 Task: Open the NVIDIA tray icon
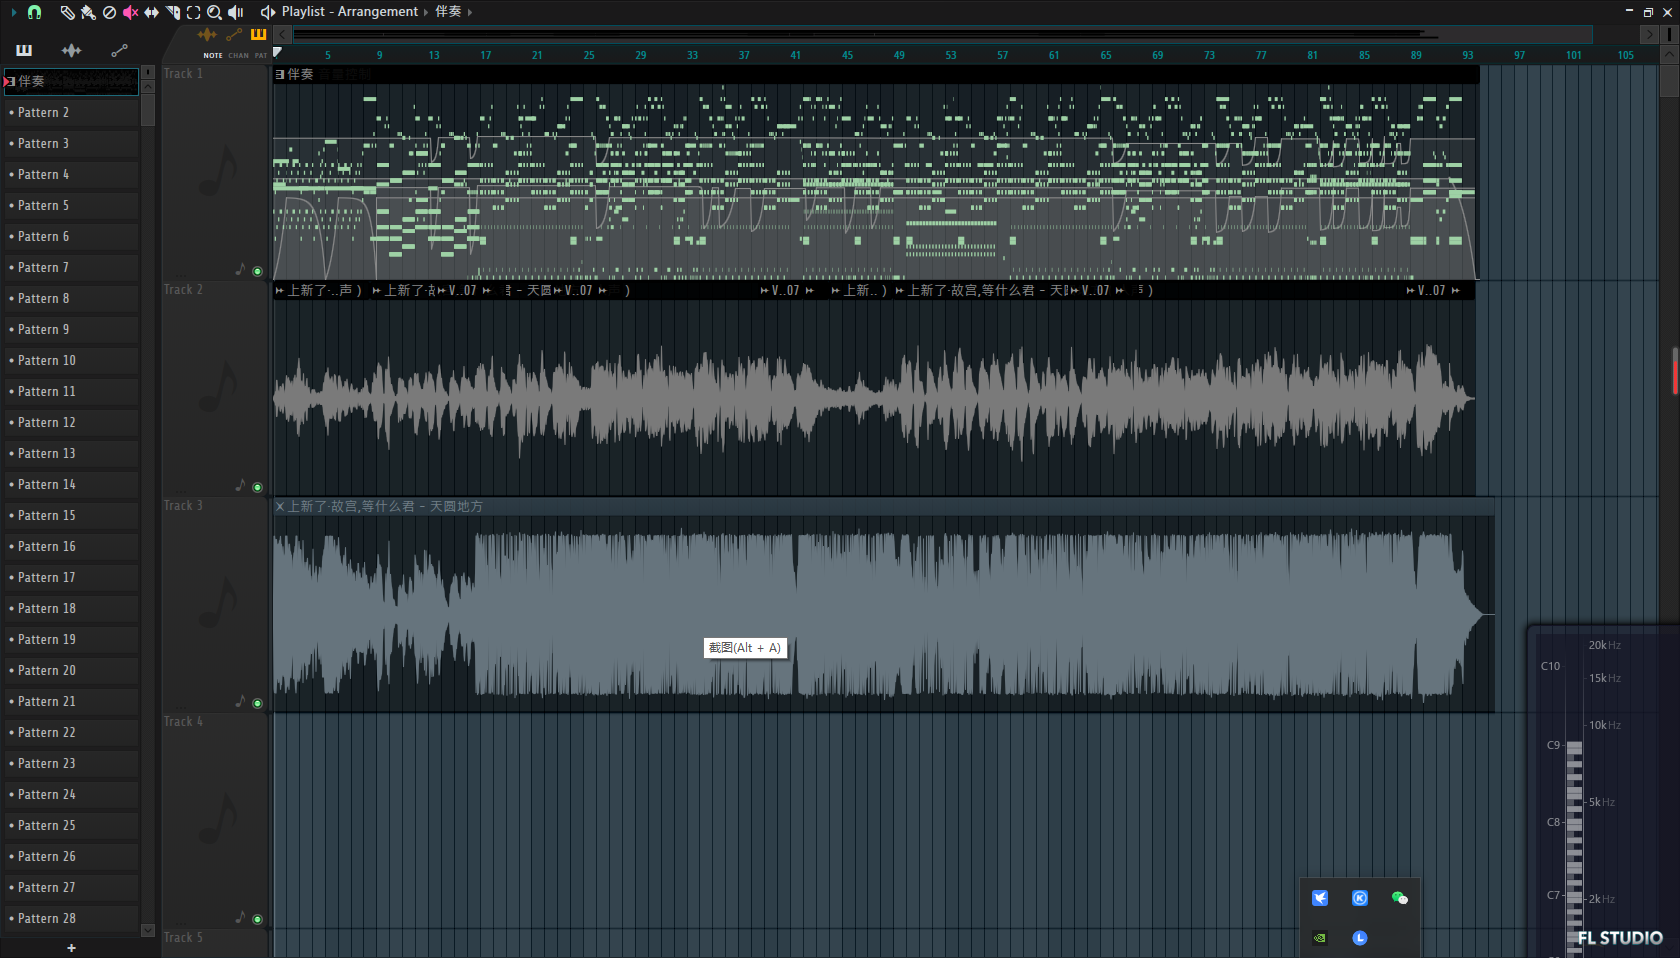click(1320, 938)
